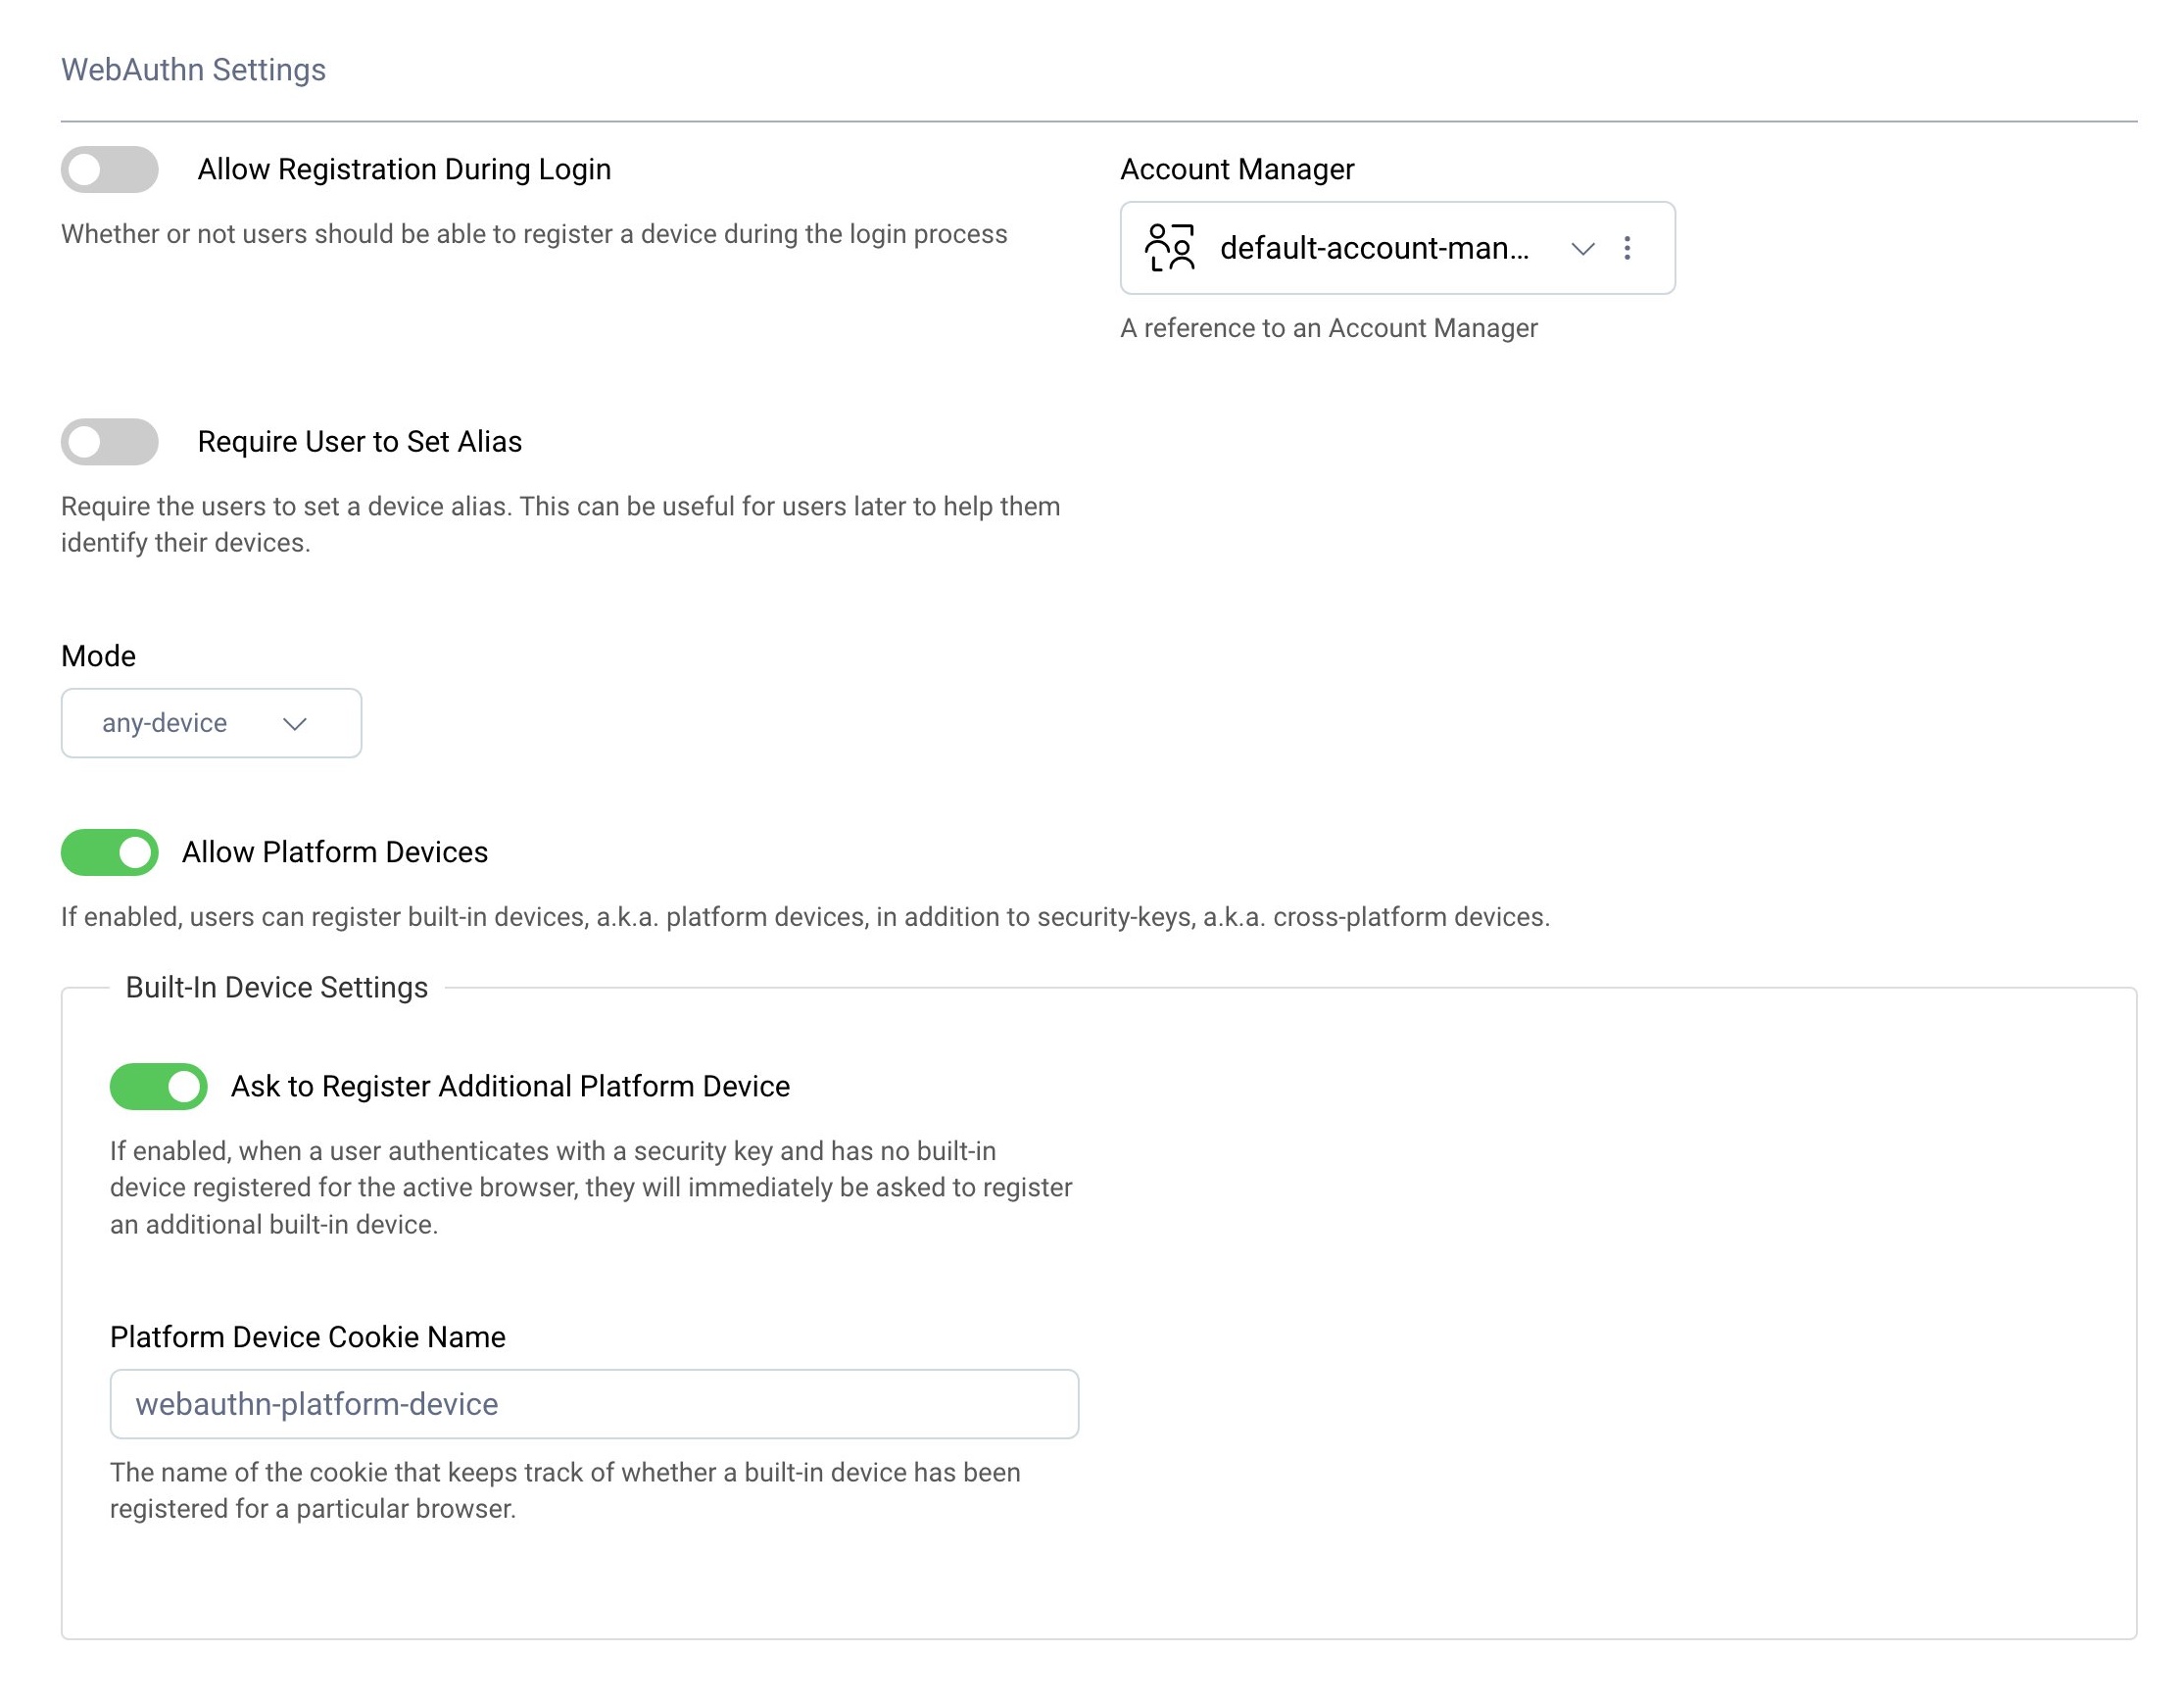This screenshot has height=1699, width=2184.
Task: Click the chevron in the Mode selector
Action: [294, 724]
